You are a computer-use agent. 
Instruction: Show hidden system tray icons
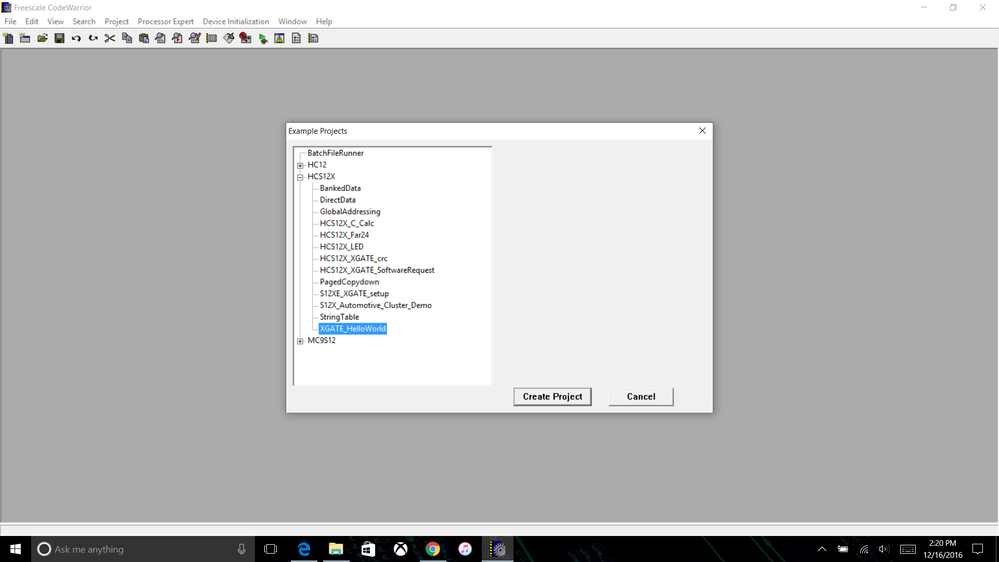[822, 549]
